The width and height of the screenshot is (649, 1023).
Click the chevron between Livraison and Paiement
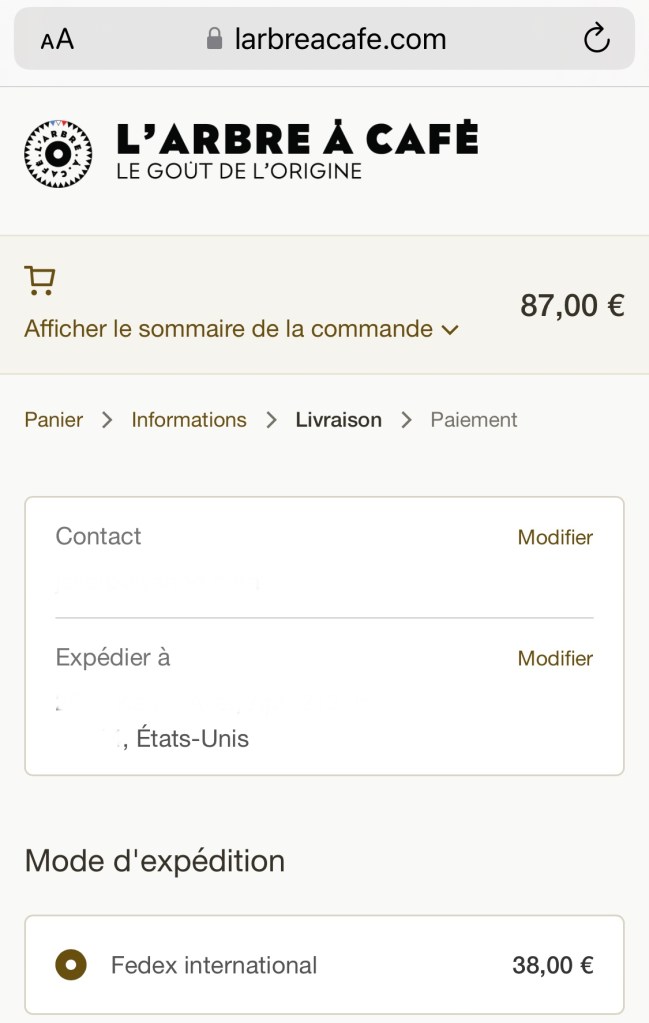click(x=406, y=420)
